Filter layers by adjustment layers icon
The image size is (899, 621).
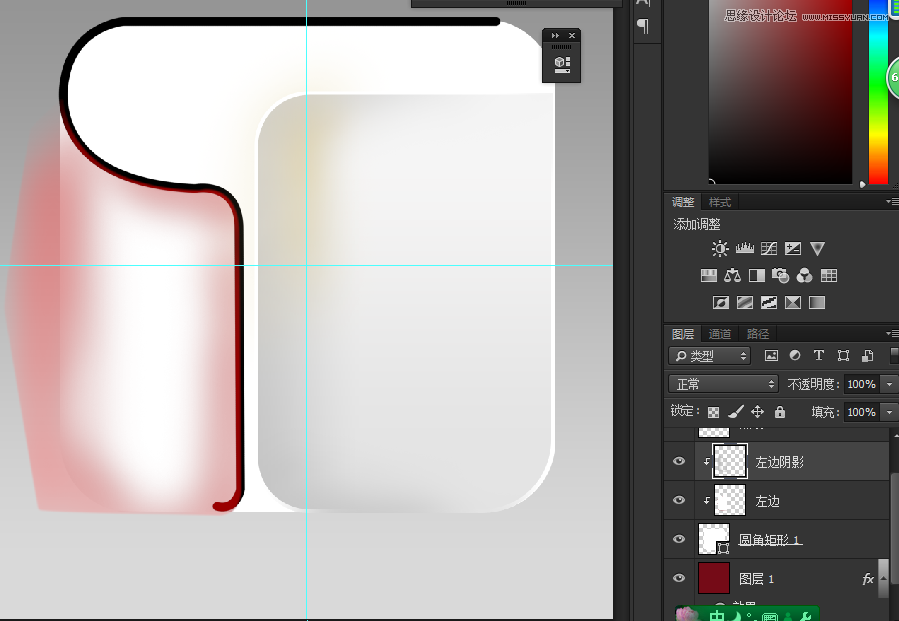coord(795,356)
